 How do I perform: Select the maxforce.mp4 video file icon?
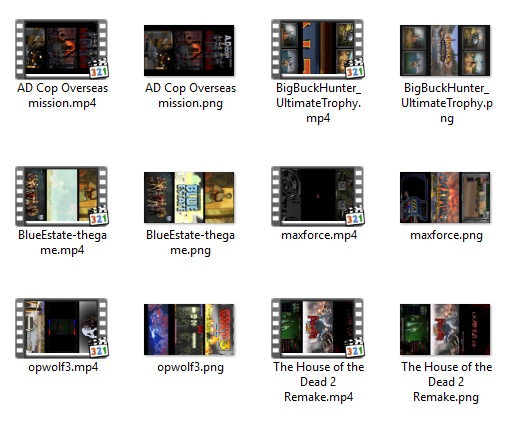click(317, 196)
